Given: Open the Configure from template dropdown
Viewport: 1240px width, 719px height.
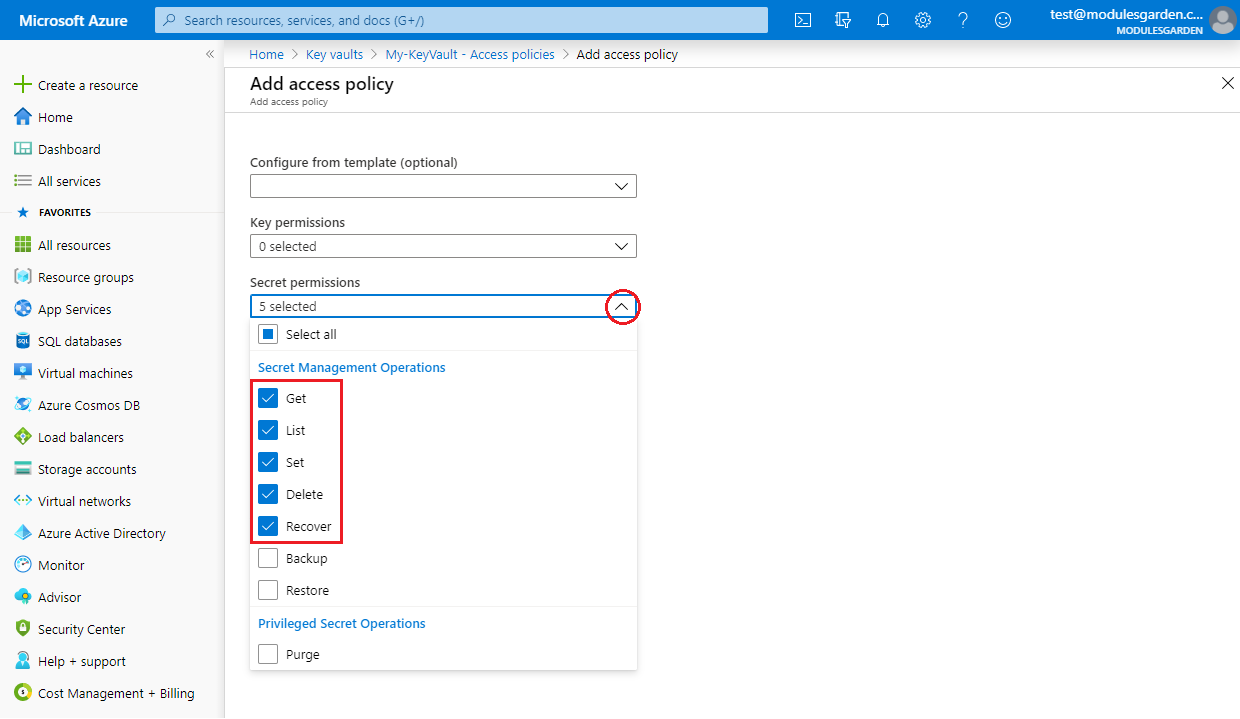Looking at the screenshot, I should pyautogui.click(x=443, y=186).
